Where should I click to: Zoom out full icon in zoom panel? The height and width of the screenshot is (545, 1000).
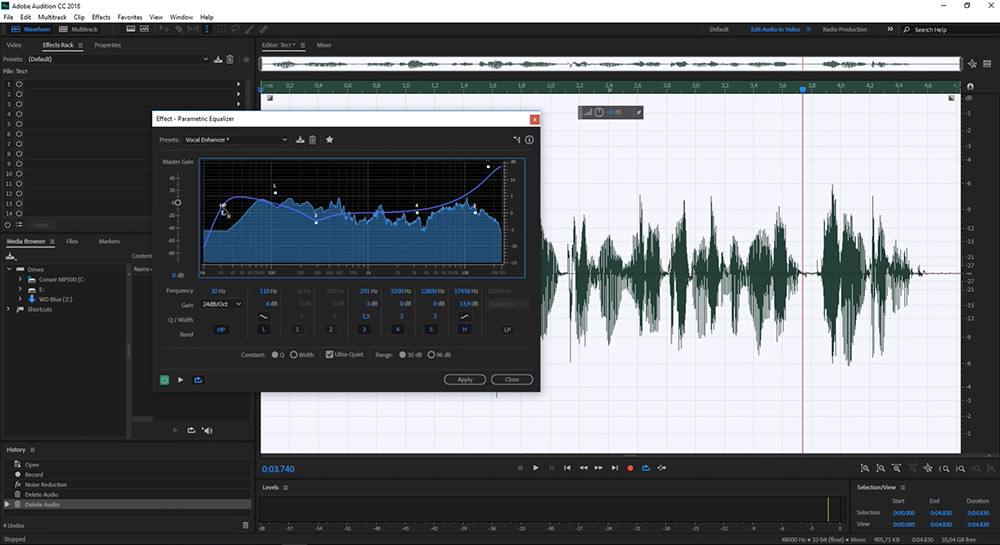click(x=928, y=468)
